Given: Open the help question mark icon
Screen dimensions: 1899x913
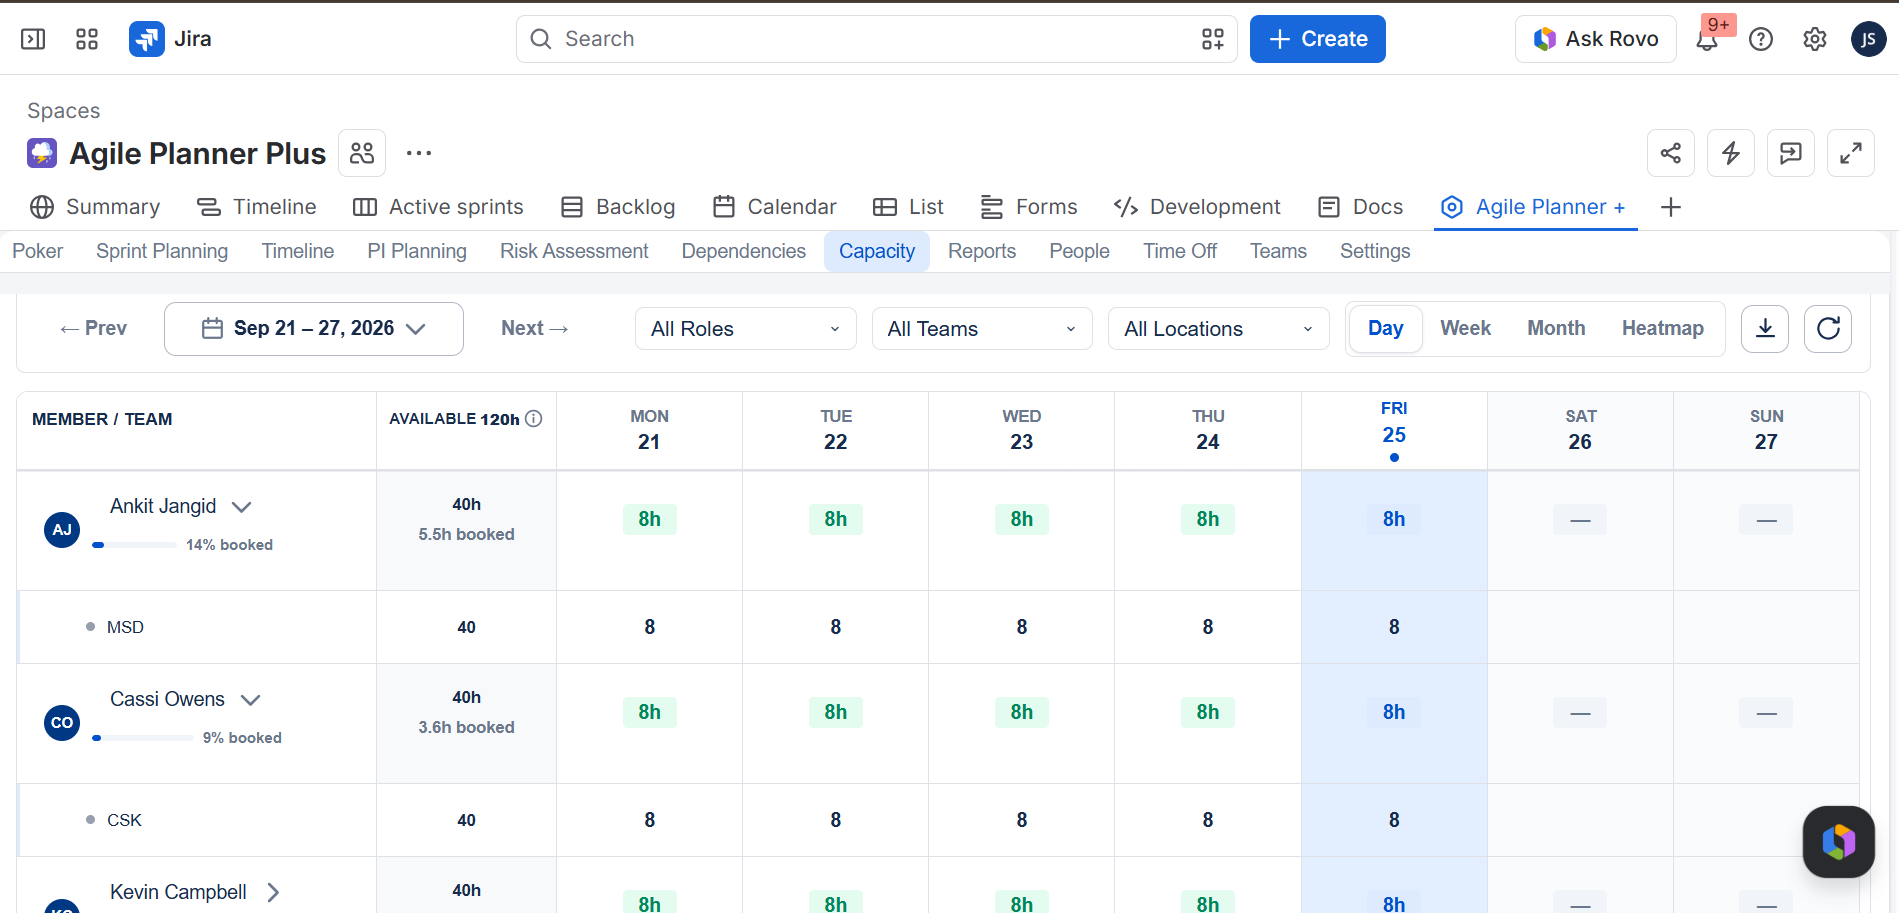Looking at the screenshot, I should click(1761, 39).
